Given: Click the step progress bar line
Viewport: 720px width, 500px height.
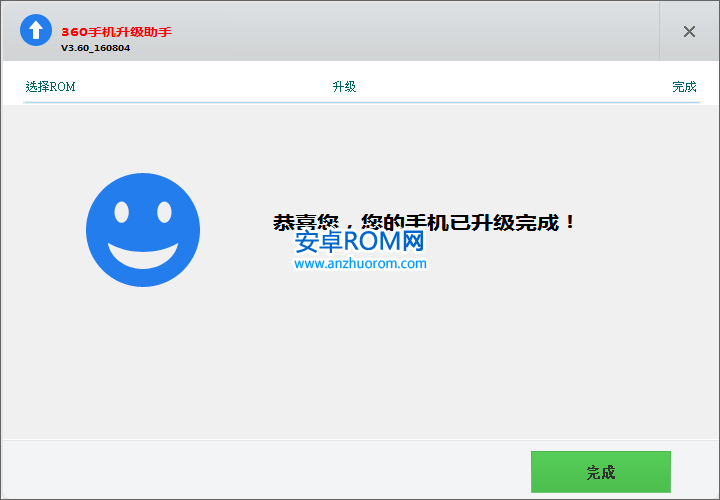Looking at the screenshot, I should point(361,102).
